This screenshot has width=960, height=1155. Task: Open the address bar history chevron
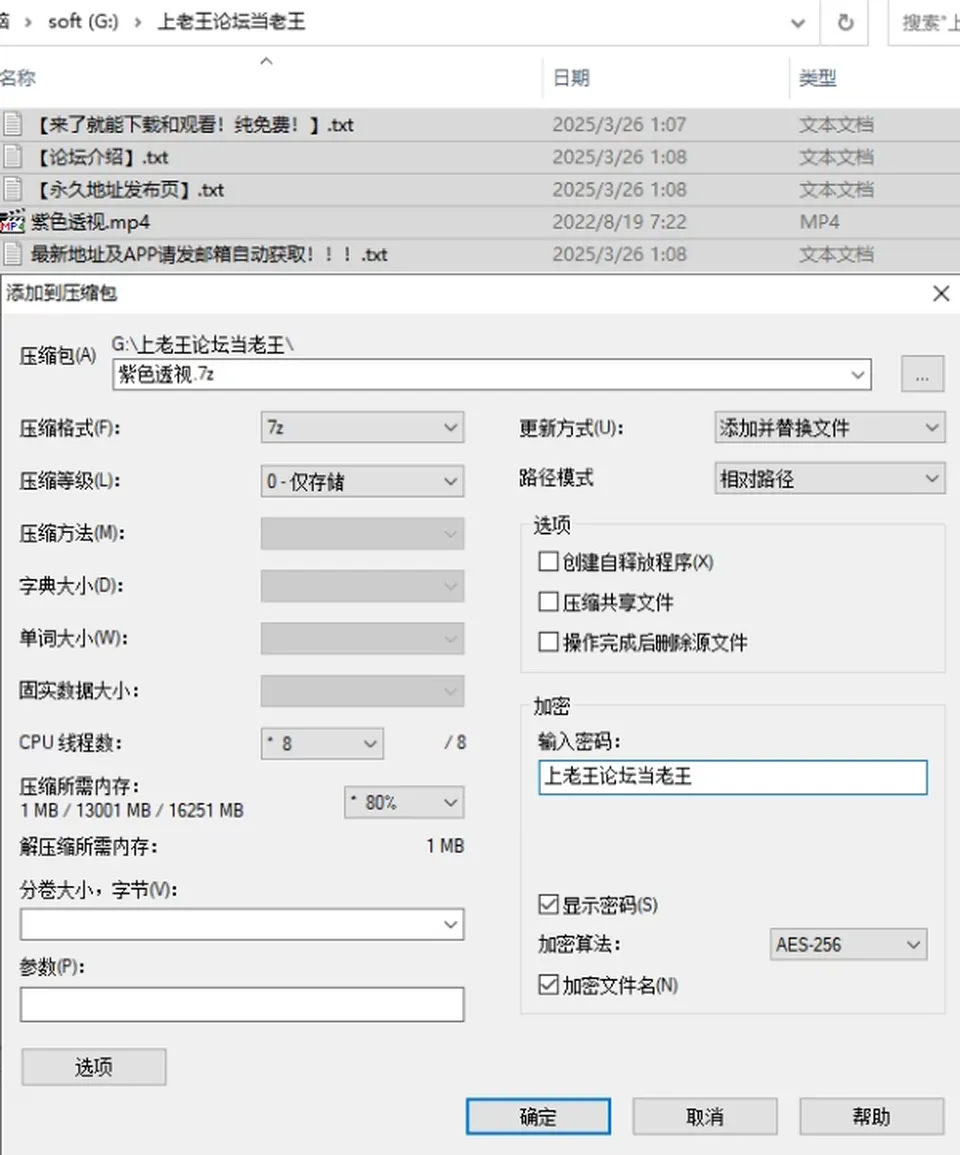[798, 24]
